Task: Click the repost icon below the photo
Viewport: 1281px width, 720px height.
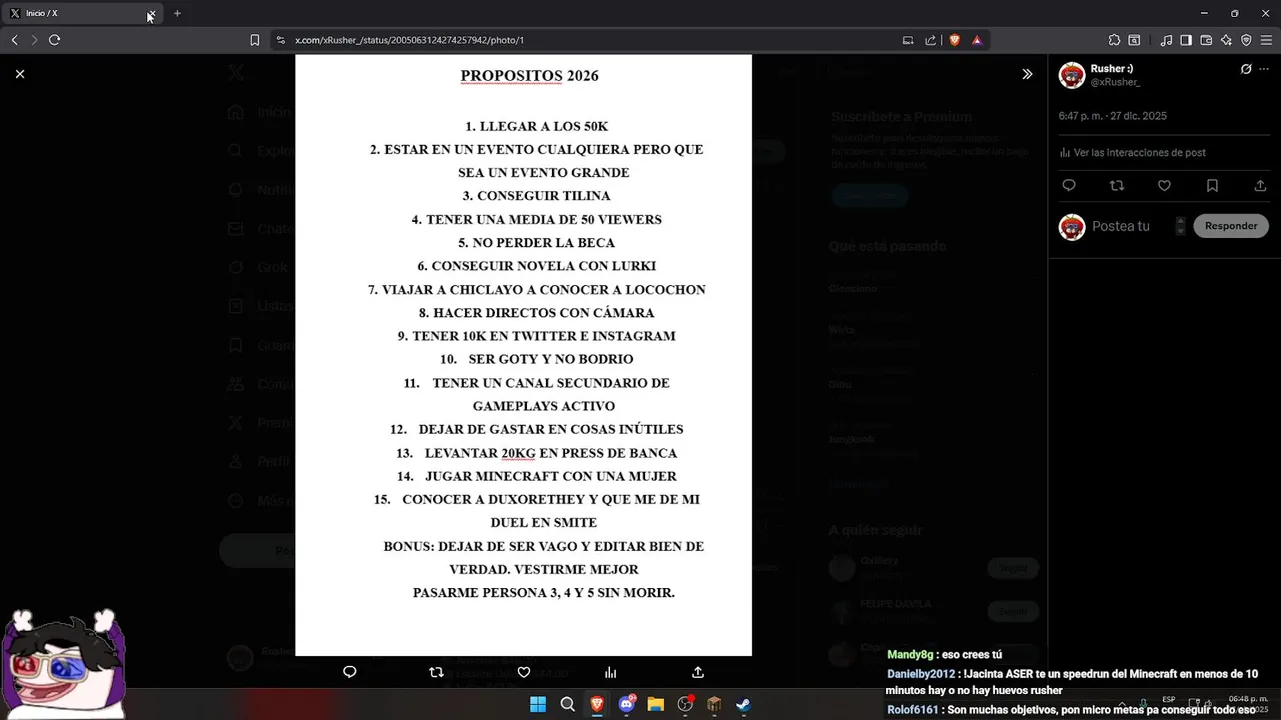Action: [x=436, y=672]
